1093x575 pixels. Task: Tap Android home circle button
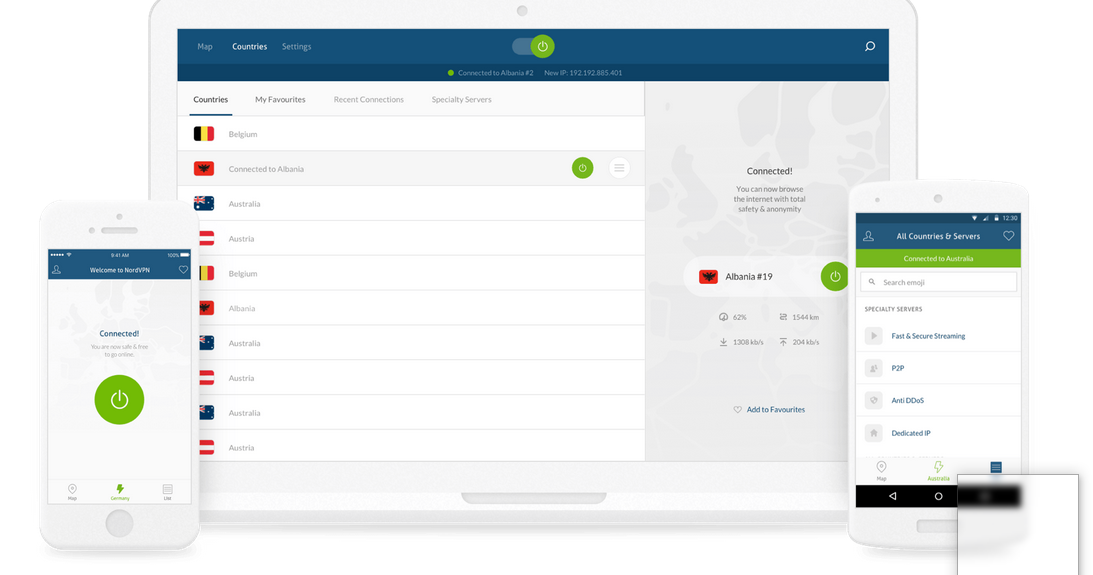pyautogui.click(x=938, y=496)
